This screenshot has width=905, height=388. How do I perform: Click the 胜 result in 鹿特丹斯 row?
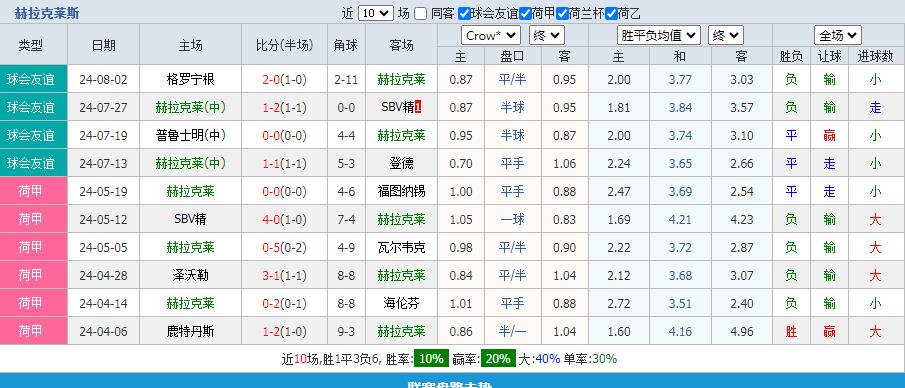click(791, 331)
